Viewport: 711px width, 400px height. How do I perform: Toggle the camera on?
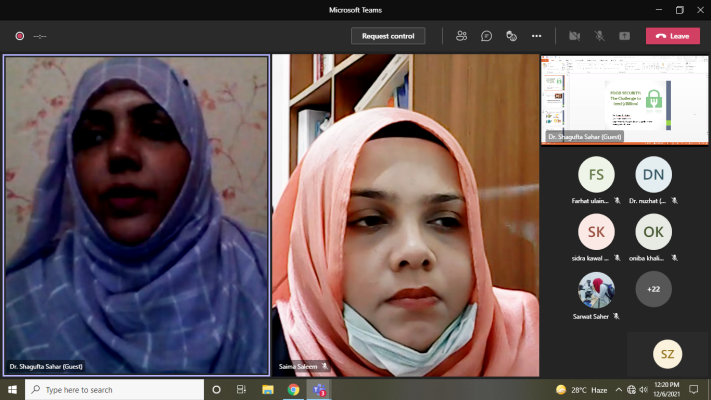coord(574,36)
